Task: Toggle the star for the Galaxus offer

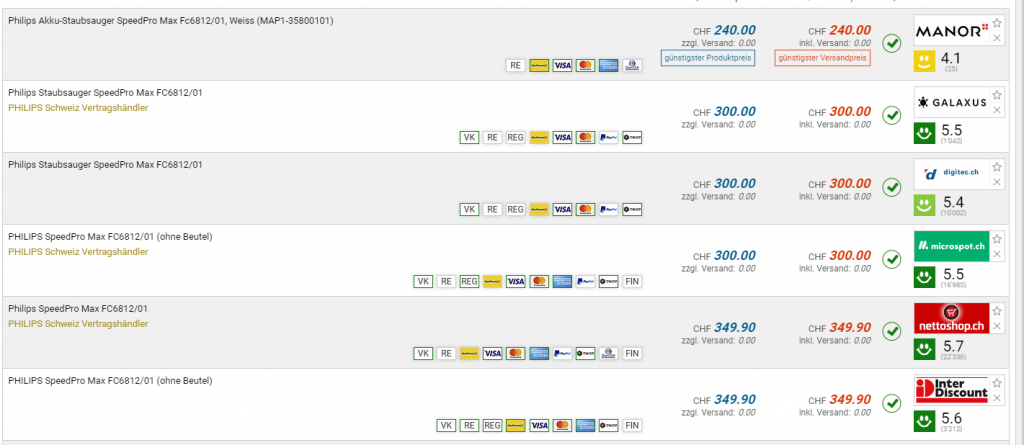Action: click(x=996, y=95)
